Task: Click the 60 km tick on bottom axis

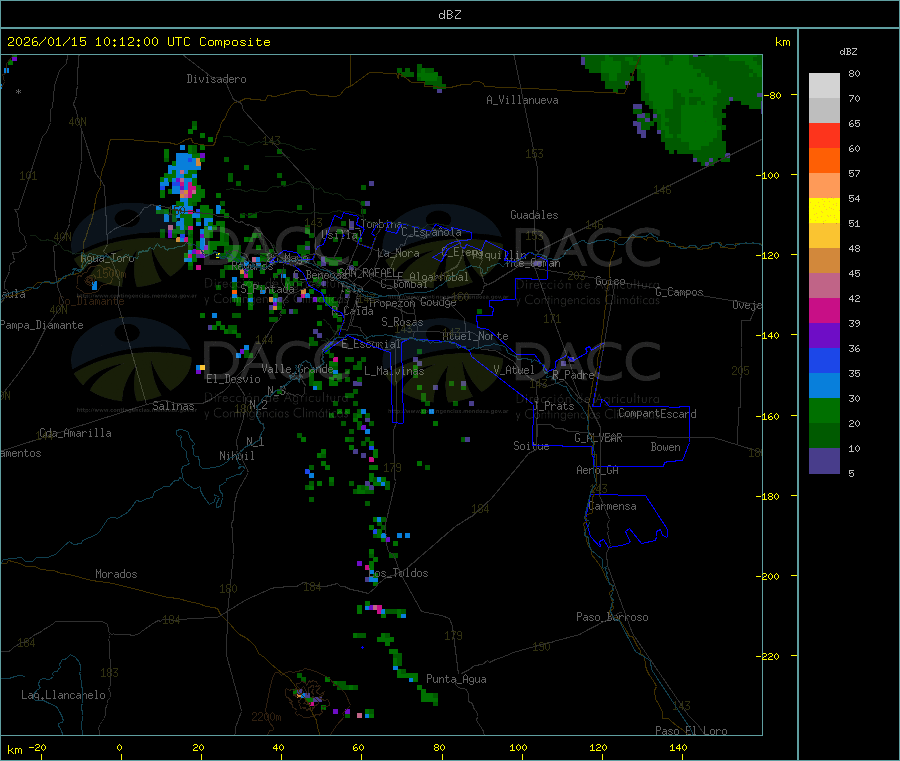Action: 358,747
